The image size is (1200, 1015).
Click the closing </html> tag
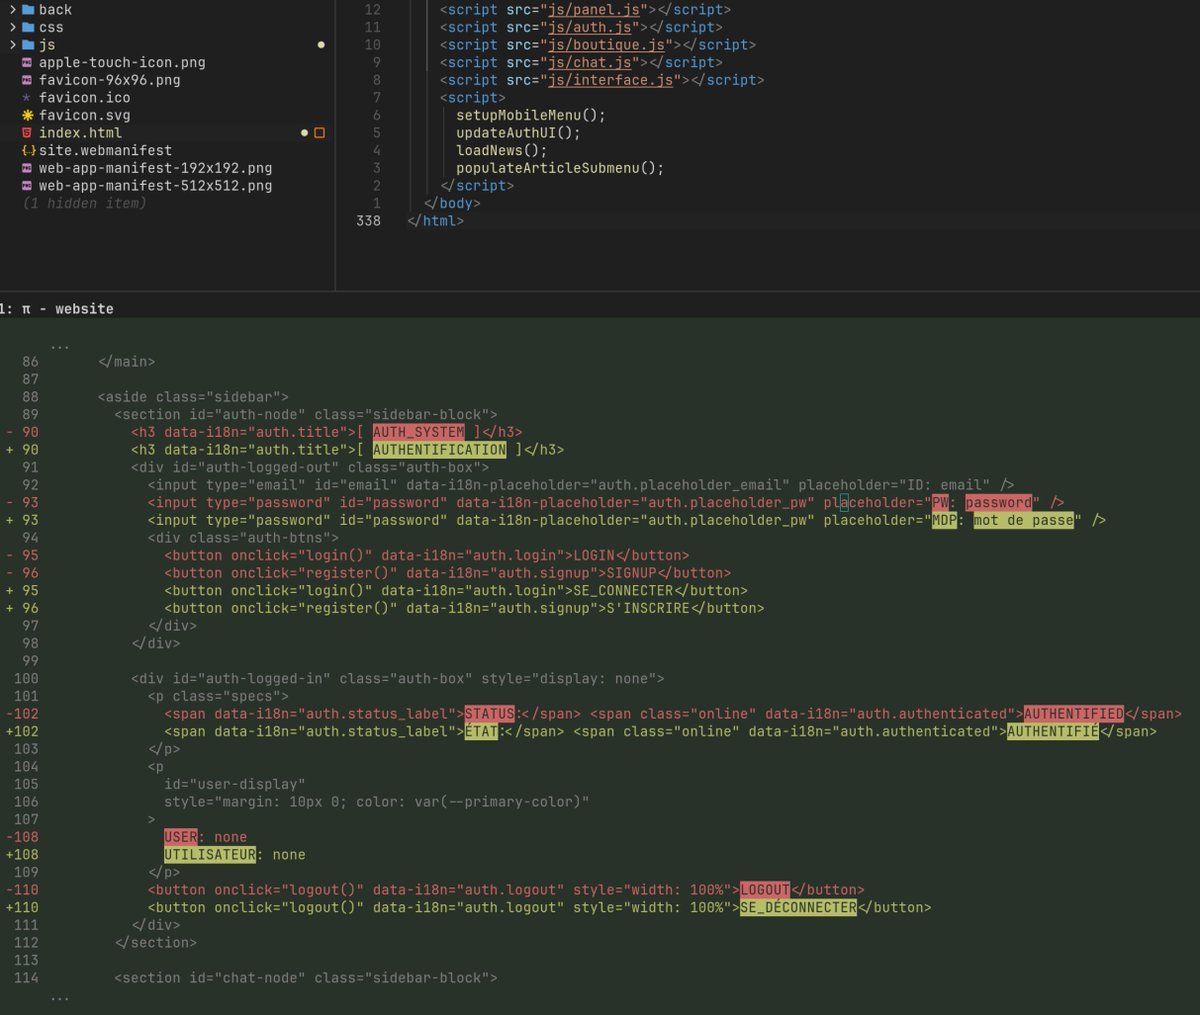(x=435, y=221)
